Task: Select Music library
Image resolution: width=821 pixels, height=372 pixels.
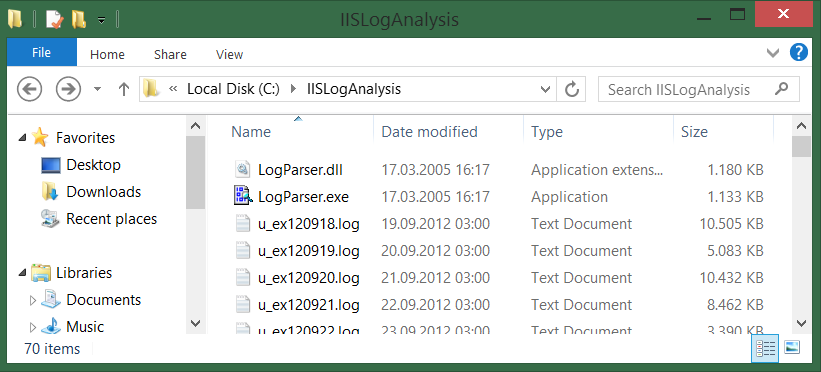Action: (85, 327)
